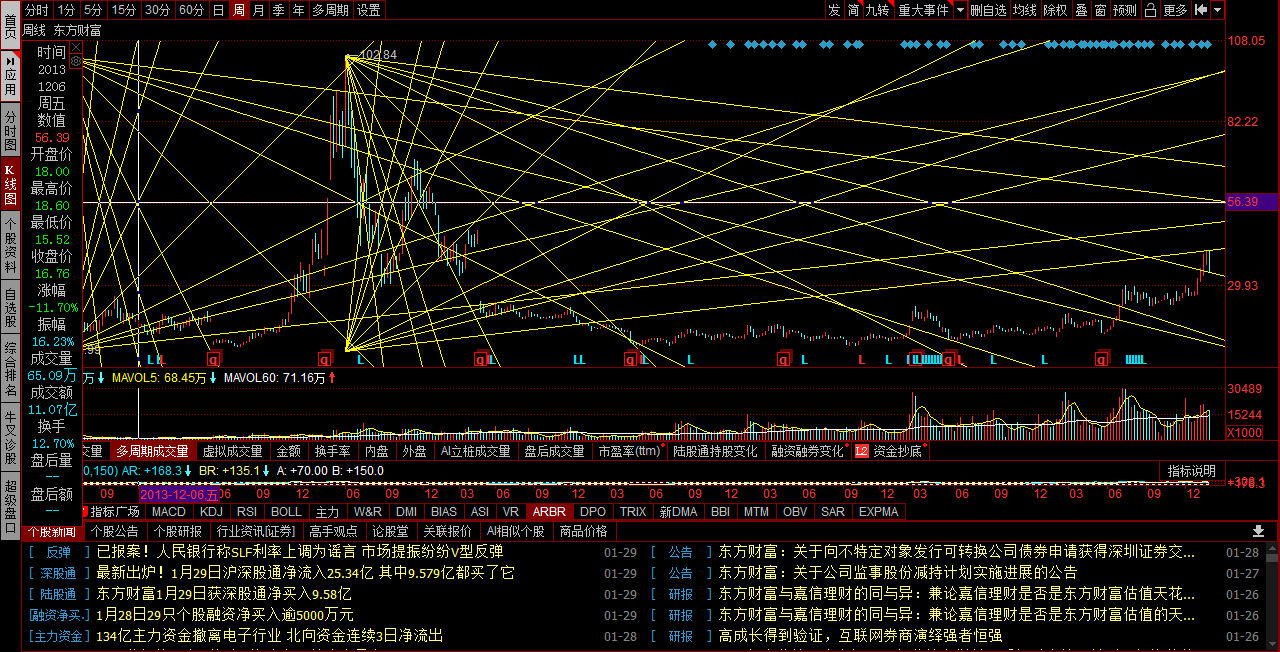
Task: Open the 更多 more menu
Action: (1176, 10)
